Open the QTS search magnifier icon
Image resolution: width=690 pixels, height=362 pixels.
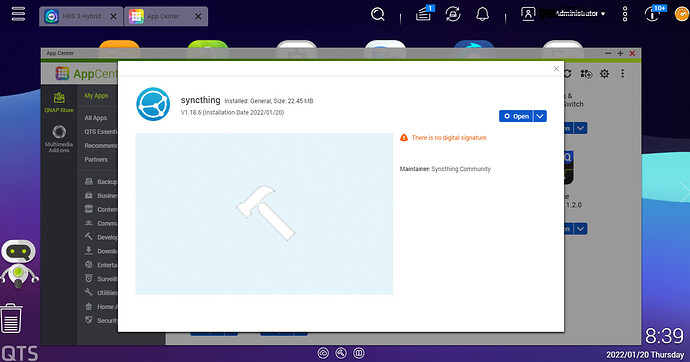point(378,14)
